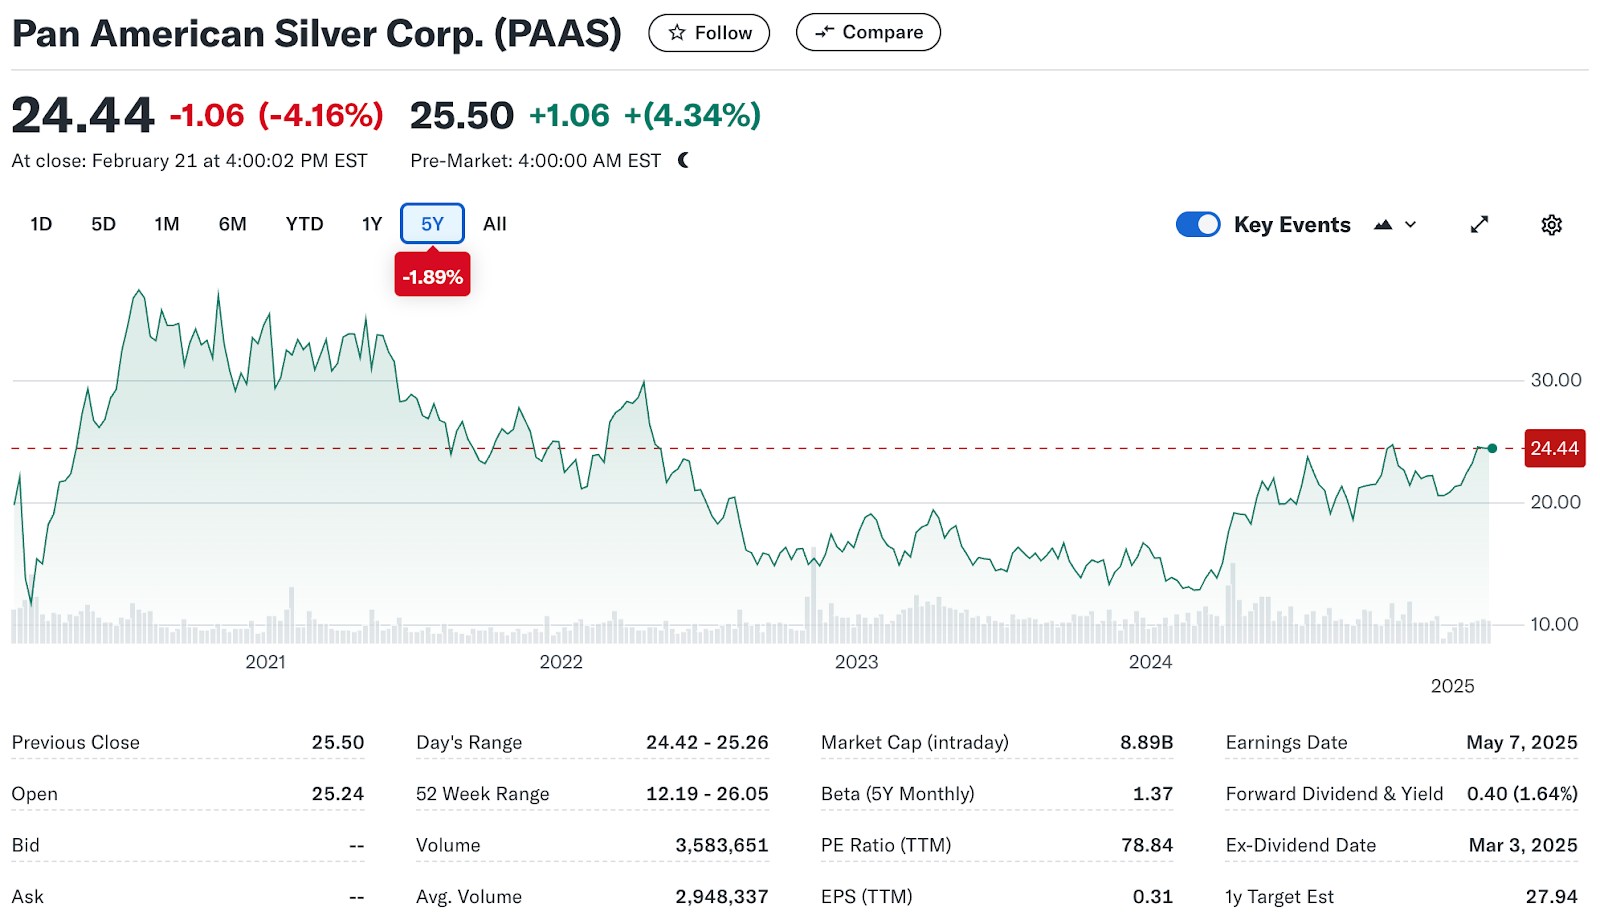The width and height of the screenshot is (1600, 916).
Task: Click the Day's Range value 24.42 - 25.26
Action: click(x=707, y=742)
